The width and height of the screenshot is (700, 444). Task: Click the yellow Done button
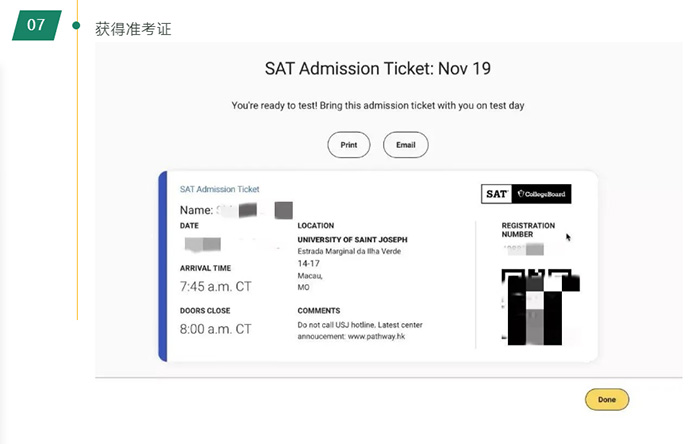607,399
